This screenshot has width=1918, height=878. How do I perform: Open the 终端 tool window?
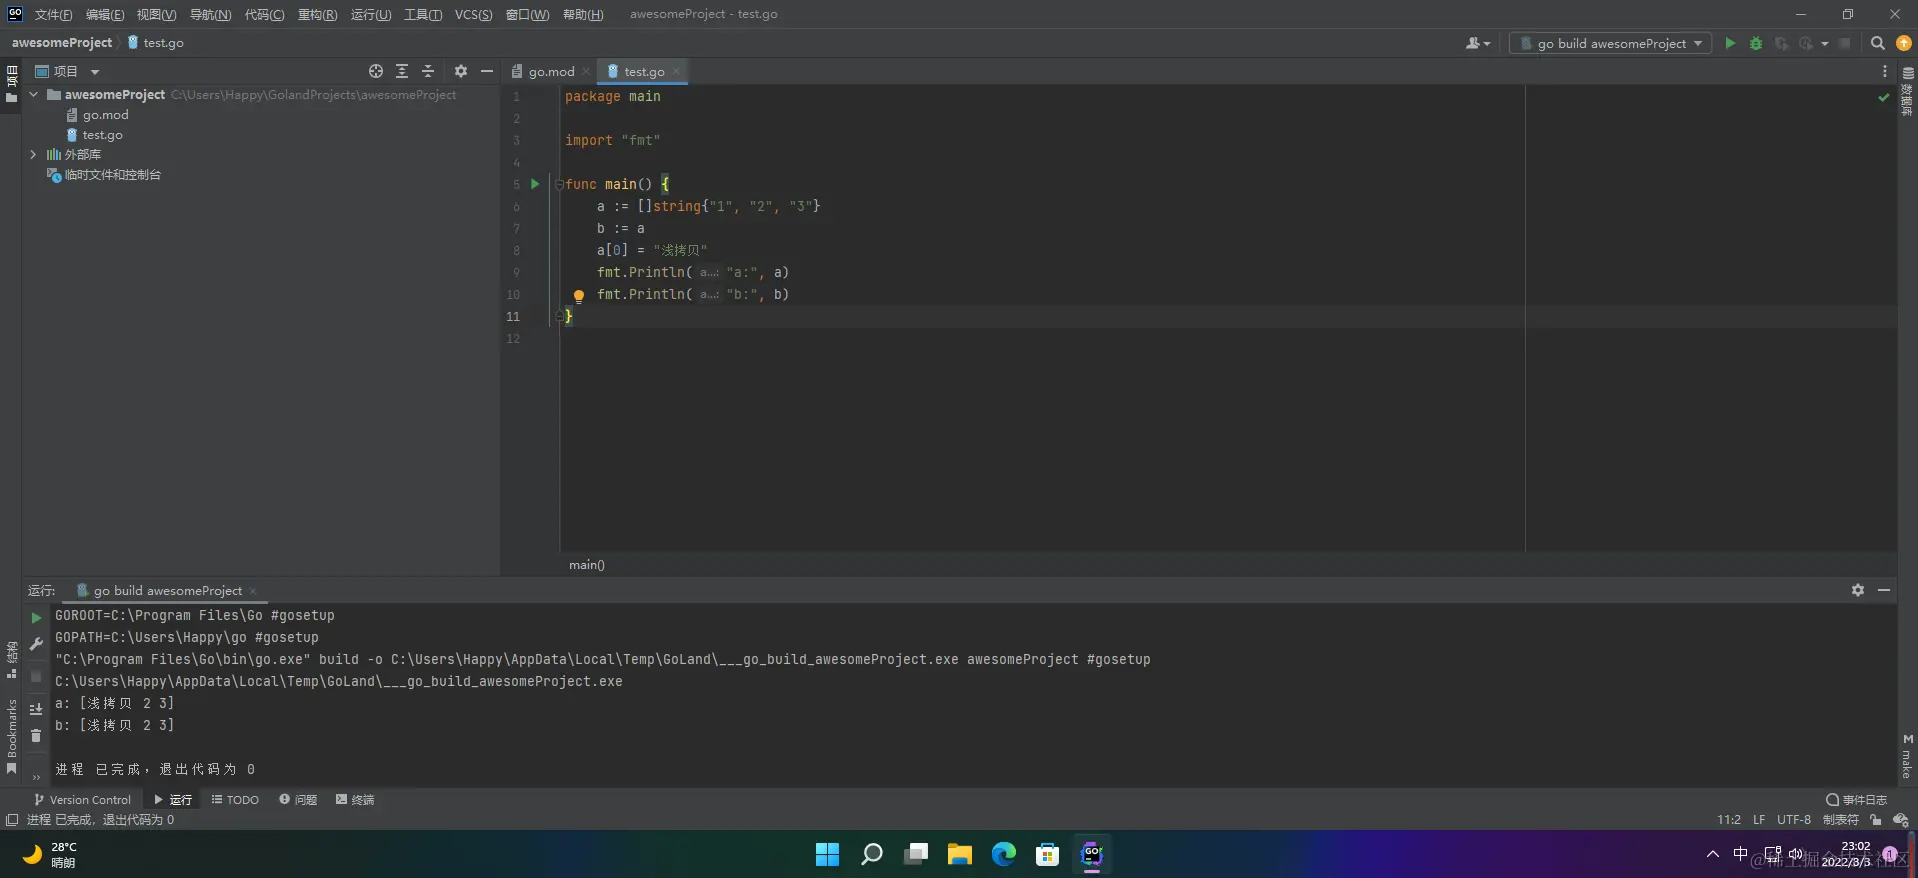click(x=355, y=799)
